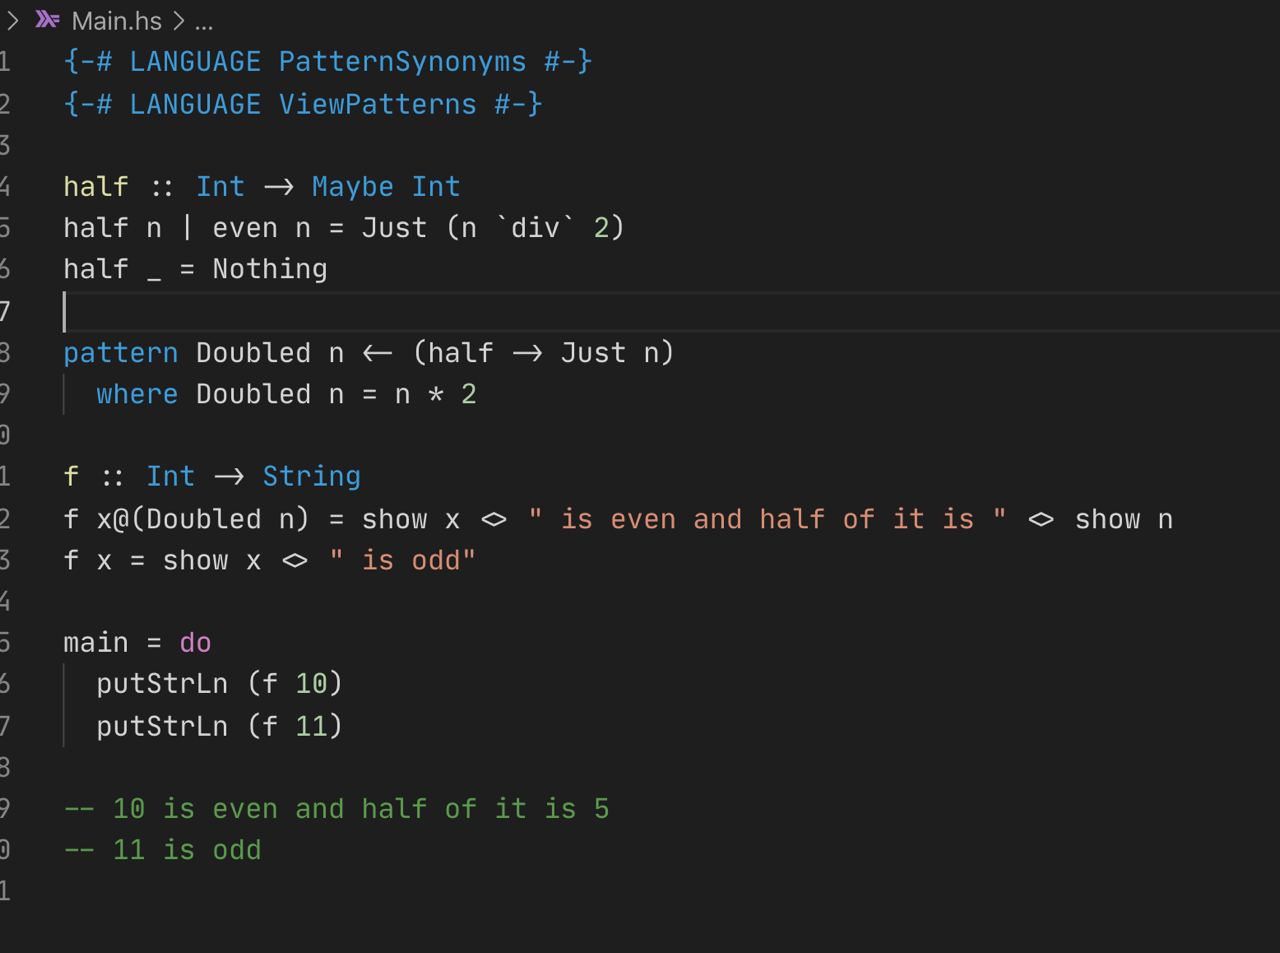Click the number 10 argument in main
The height and width of the screenshot is (953, 1280).
coord(311,684)
